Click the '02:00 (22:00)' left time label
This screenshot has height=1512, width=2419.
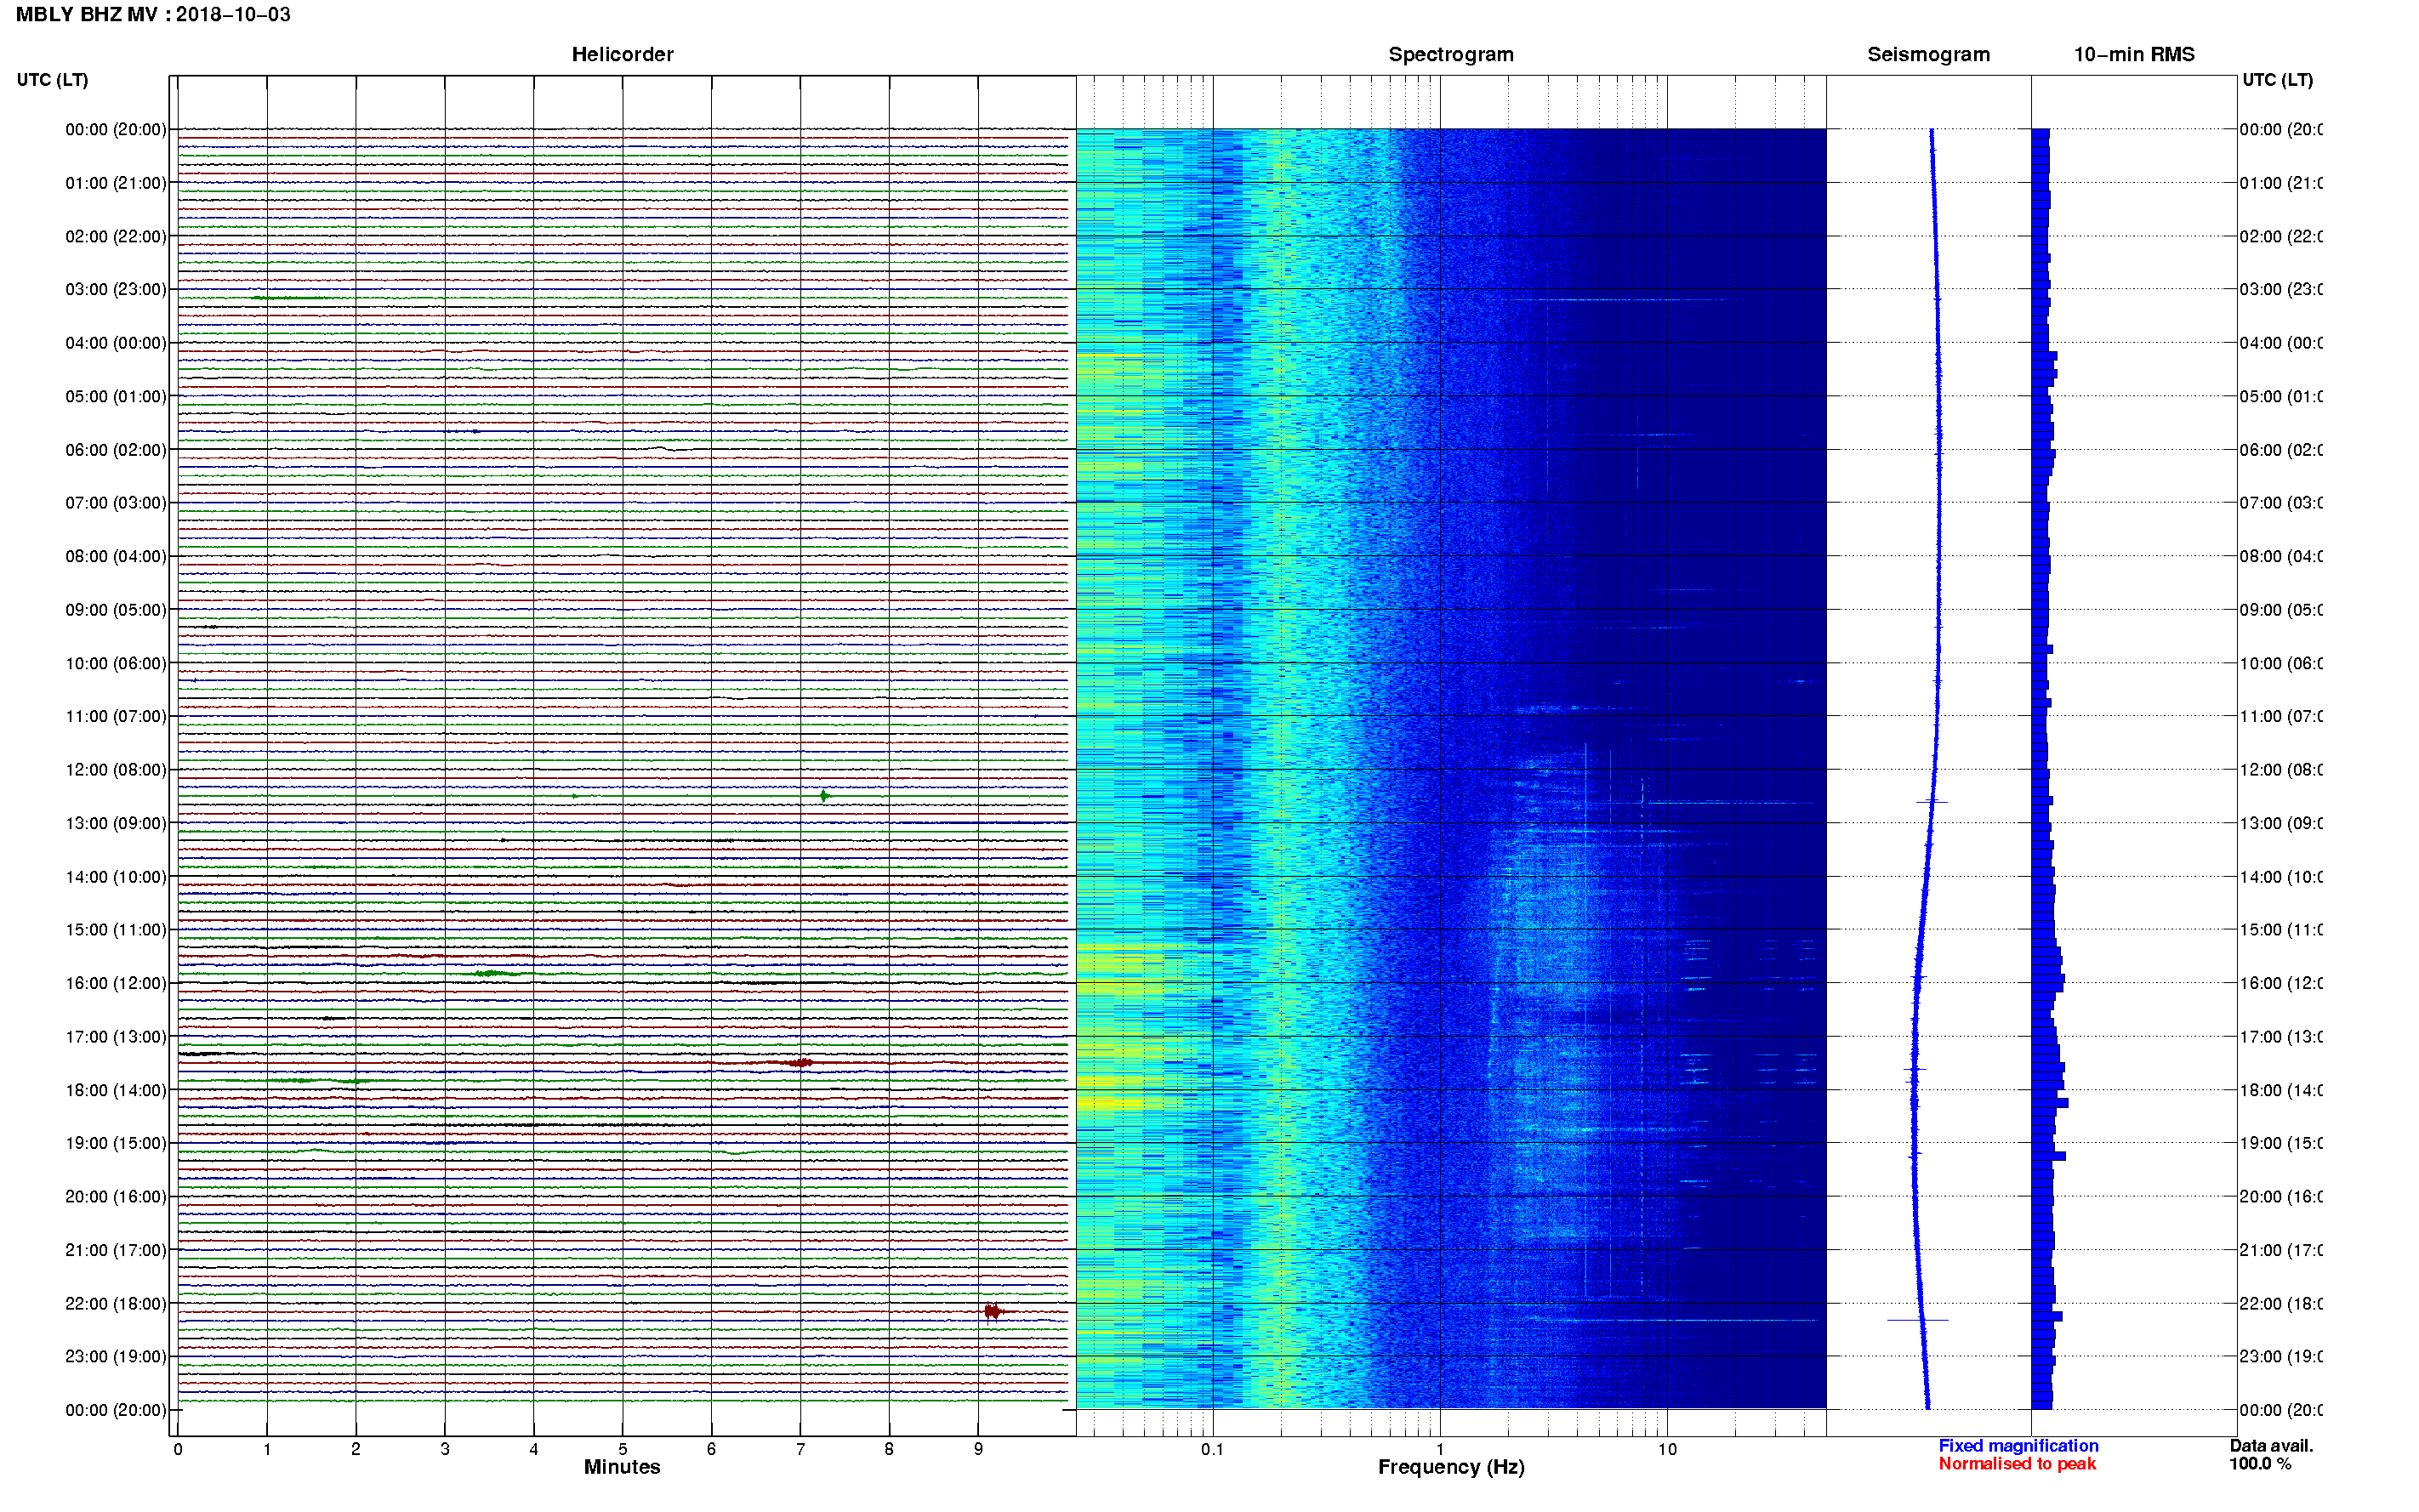click(x=116, y=237)
